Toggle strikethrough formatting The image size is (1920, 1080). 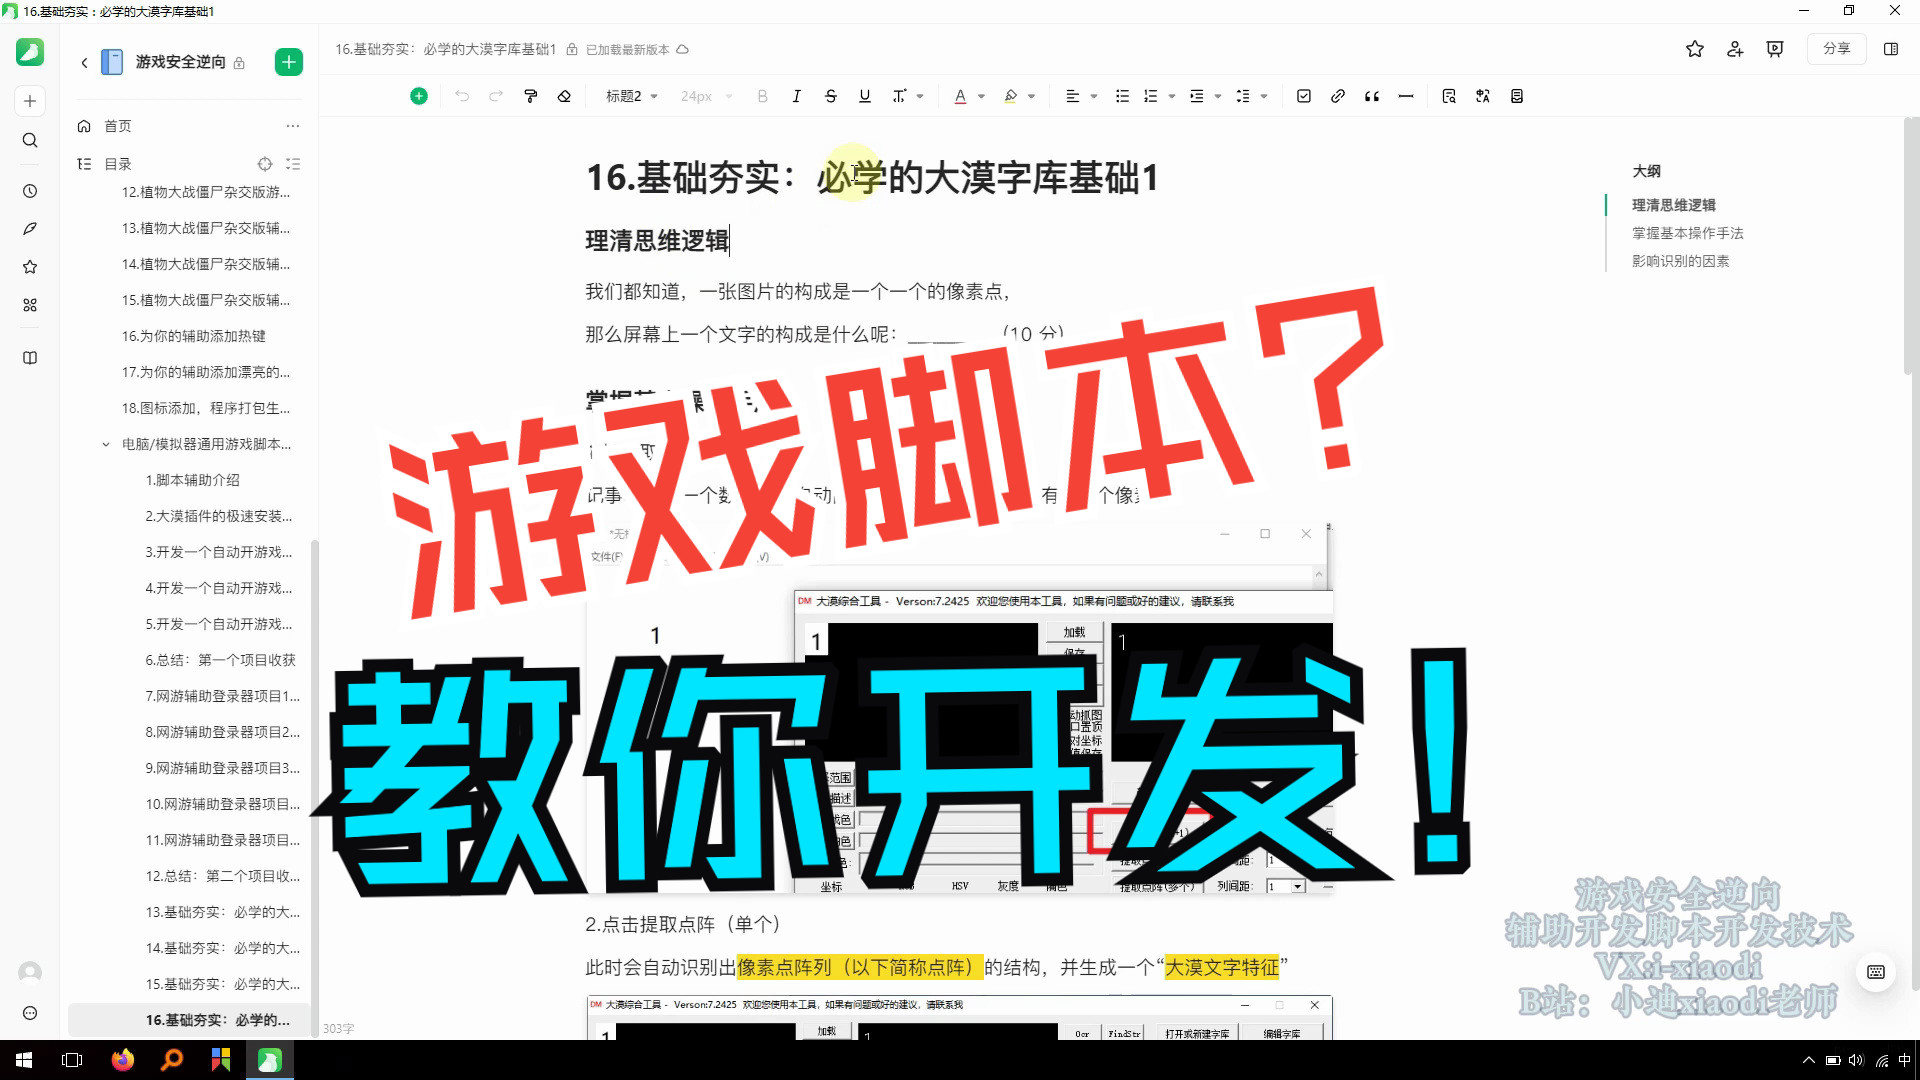pyautogui.click(x=831, y=96)
